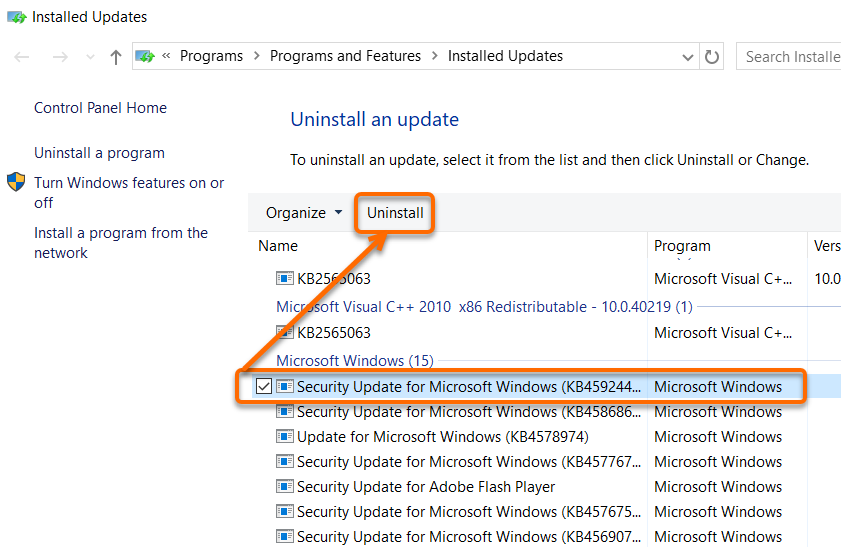Click the Uninstall toolbar button

click(x=395, y=213)
